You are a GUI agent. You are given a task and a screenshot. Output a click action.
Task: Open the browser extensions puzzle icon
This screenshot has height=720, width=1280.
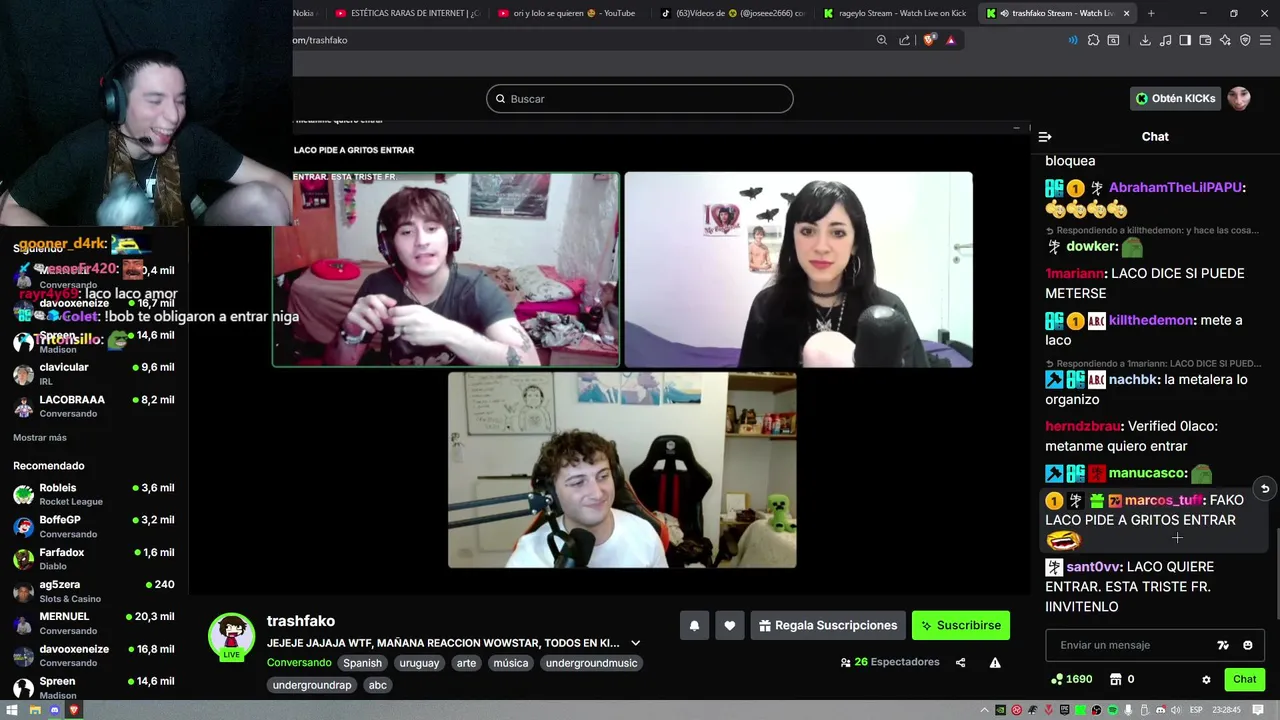[1093, 40]
